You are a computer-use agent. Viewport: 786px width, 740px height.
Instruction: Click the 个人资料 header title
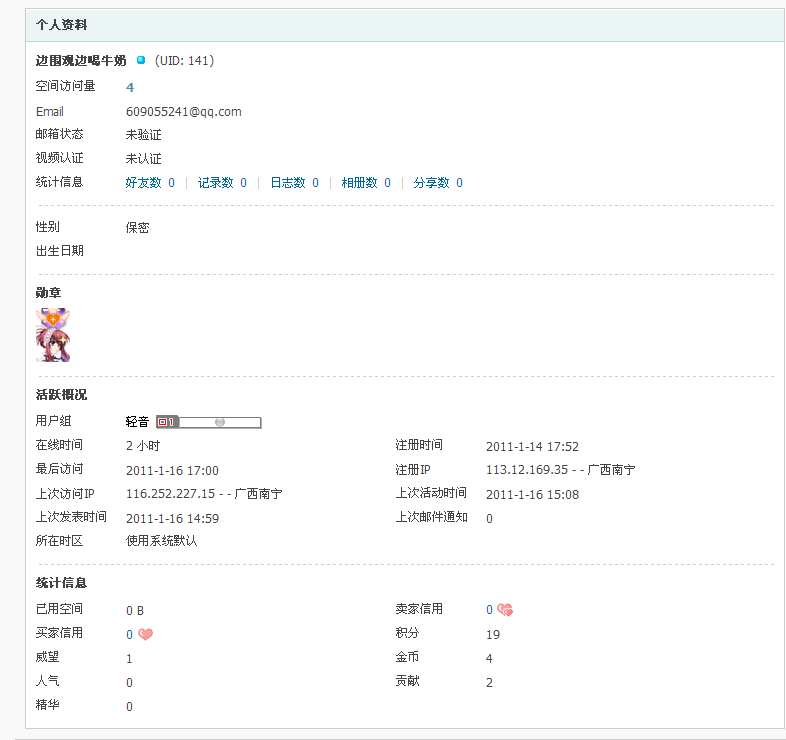coord(61,25)
